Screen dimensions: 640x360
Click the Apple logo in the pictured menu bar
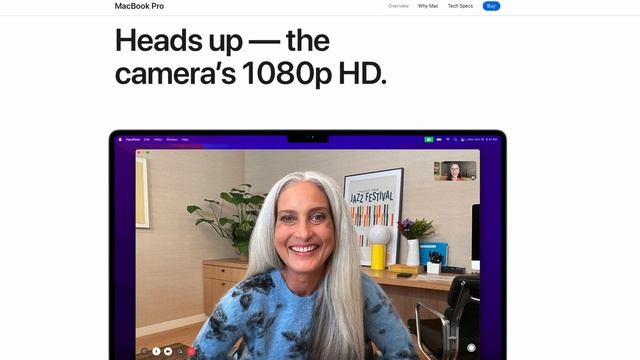pyautogui.click(x=120, y=140)
